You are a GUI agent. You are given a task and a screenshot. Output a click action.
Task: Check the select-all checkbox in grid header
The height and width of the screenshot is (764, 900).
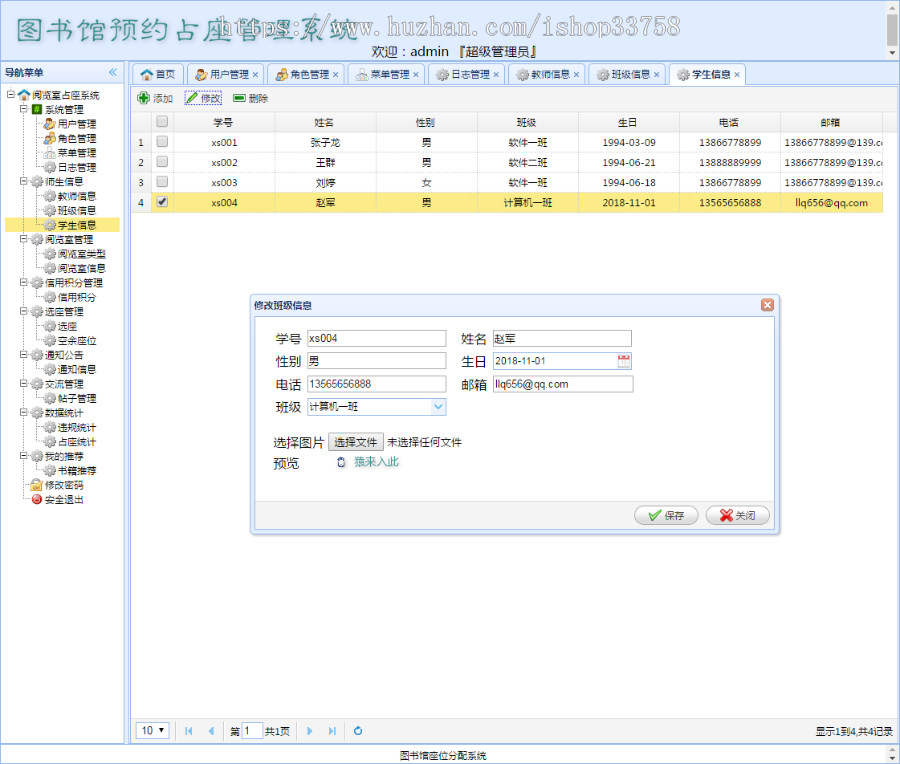pos(160,122)
